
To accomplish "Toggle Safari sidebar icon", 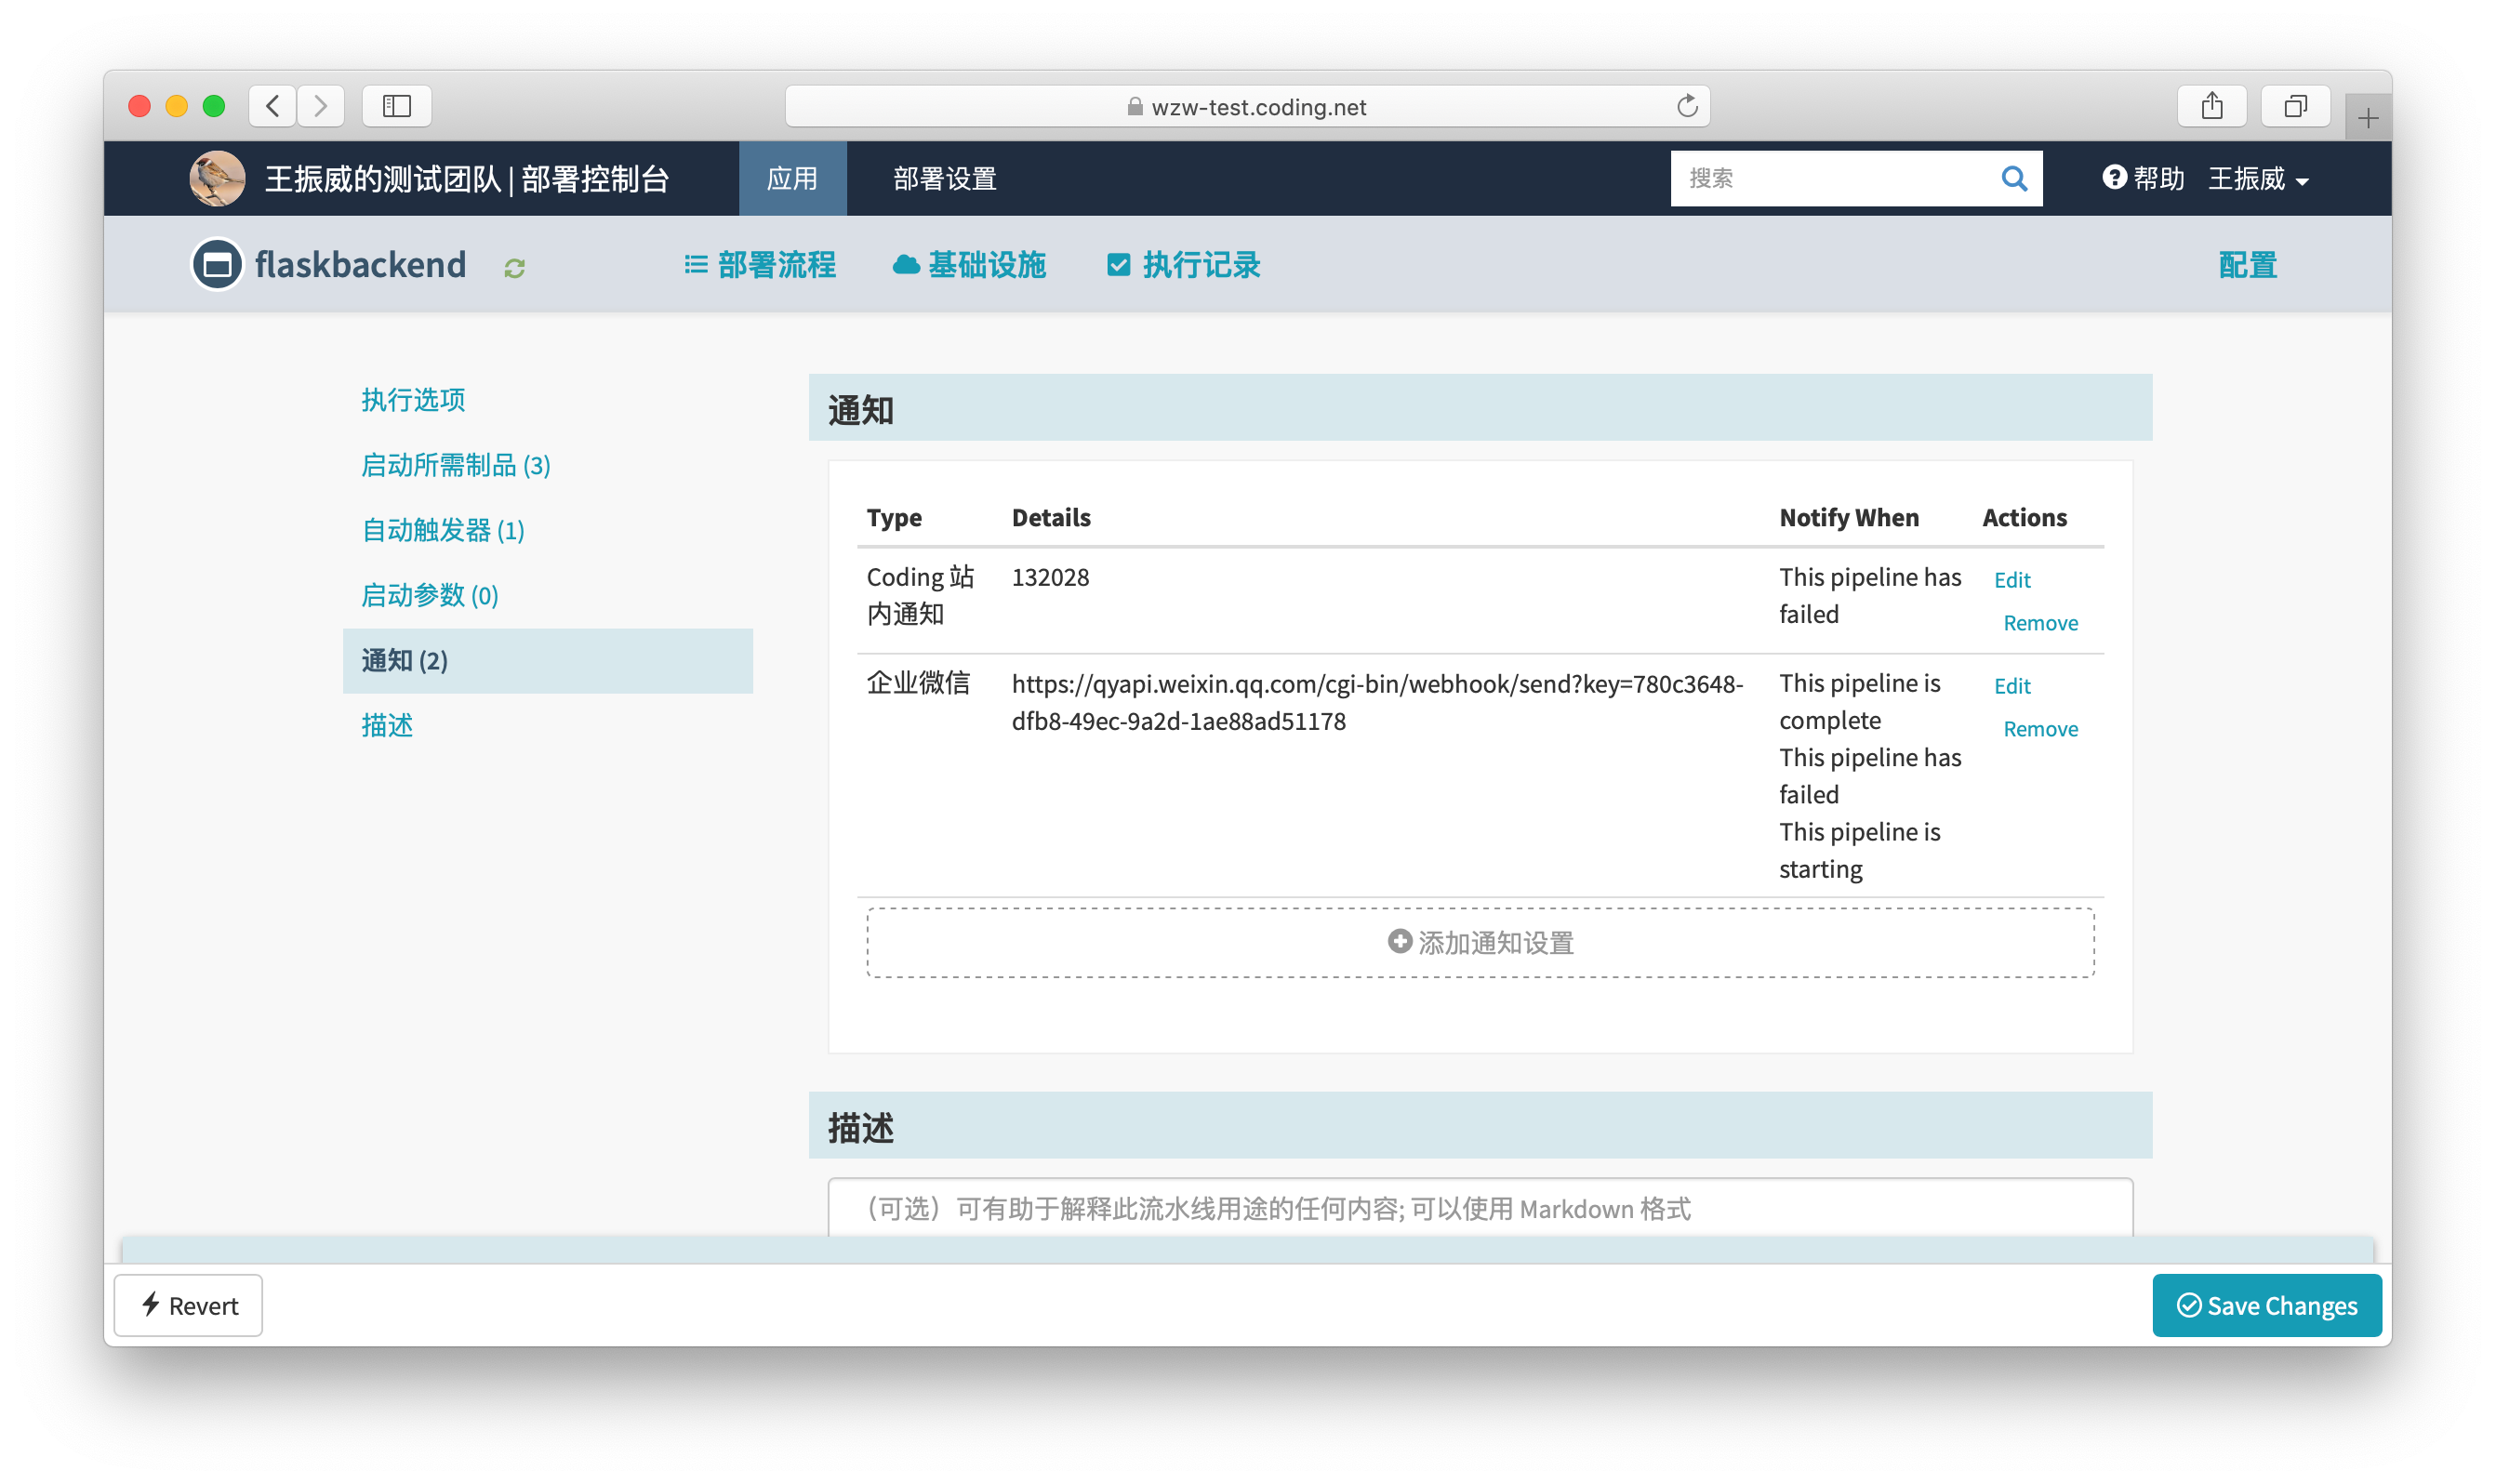I will point(396,106).
